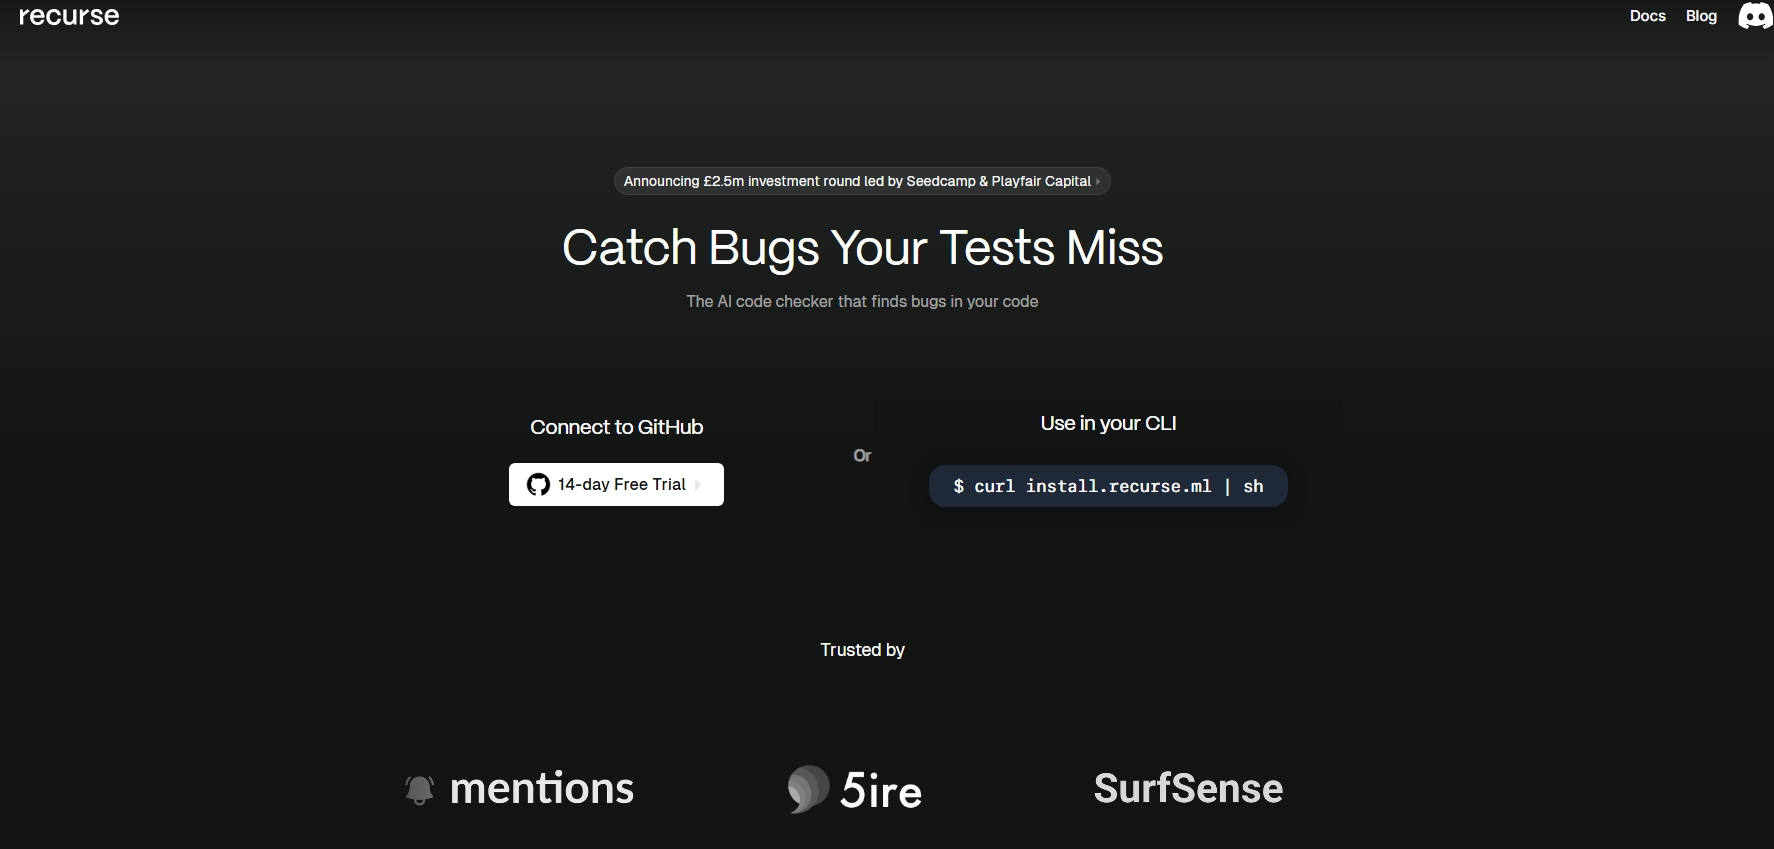The height and width of the screenshot is (849, 1774).
Task: Click the dollar prompt in curl command
Action: (x=958, y=486)
